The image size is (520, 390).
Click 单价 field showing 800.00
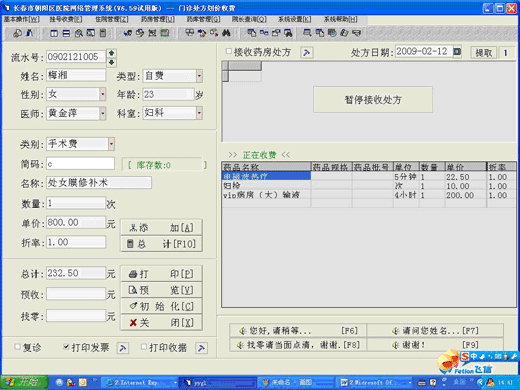(x=76, y=222)
